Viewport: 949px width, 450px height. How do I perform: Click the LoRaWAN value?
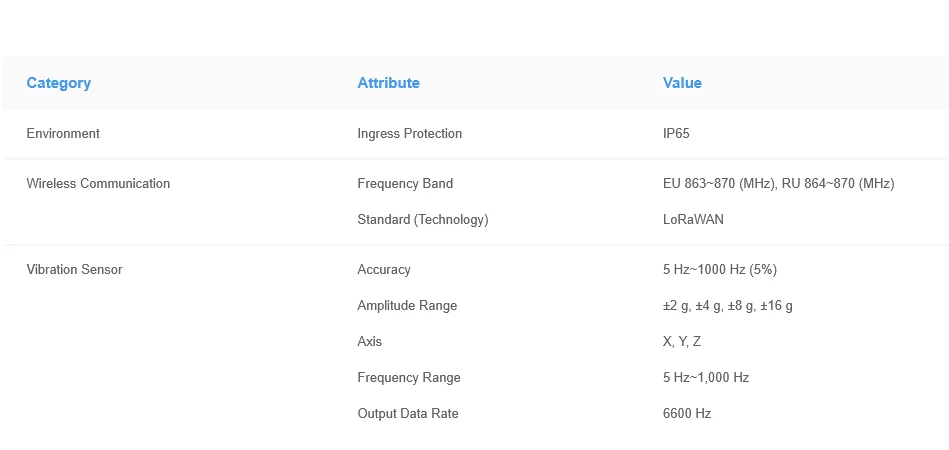(693, 219)
